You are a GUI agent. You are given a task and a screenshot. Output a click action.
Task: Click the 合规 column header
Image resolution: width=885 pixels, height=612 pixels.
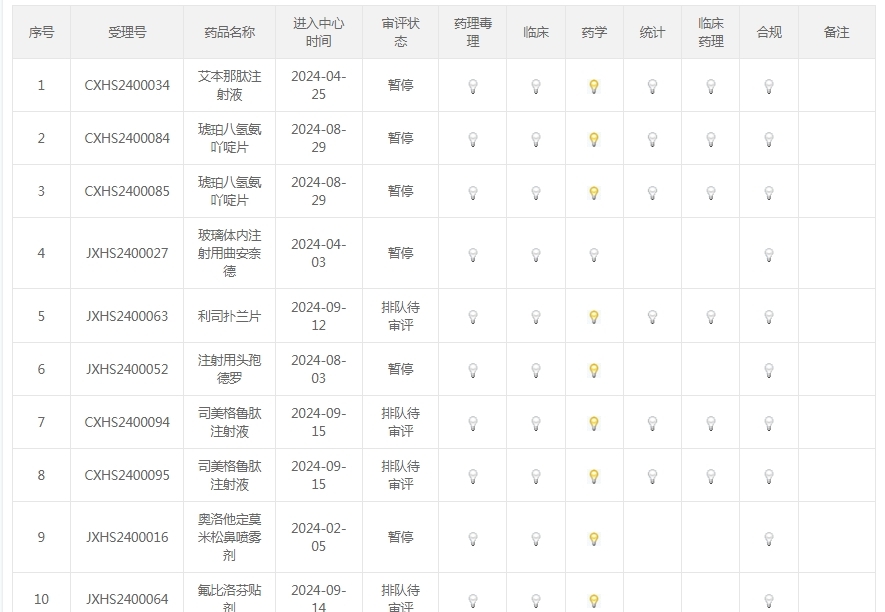click(x=769, y=32)
